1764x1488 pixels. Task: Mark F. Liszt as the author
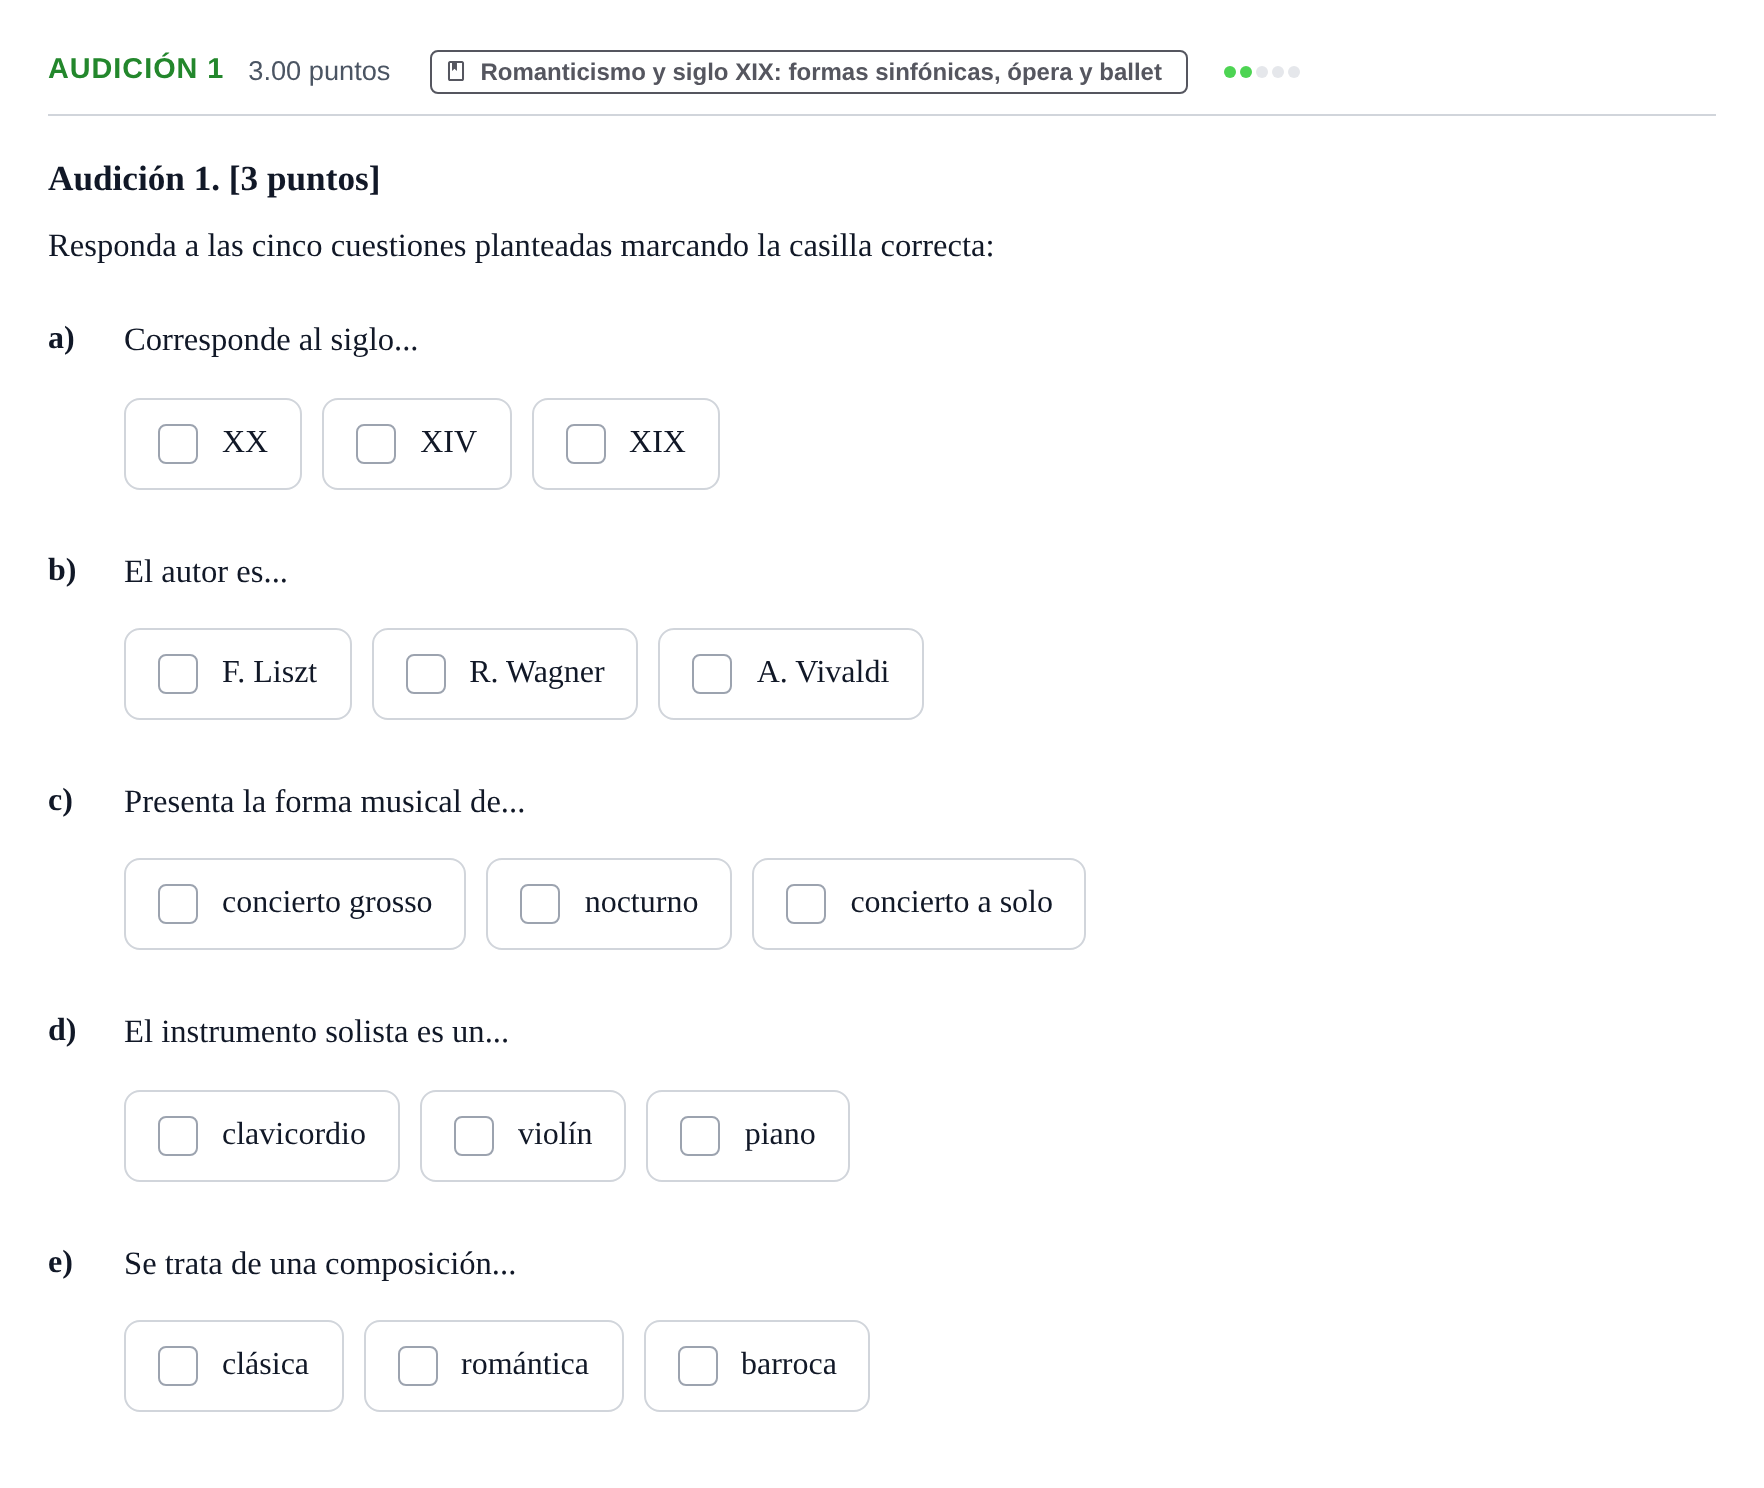click(178, 674)
